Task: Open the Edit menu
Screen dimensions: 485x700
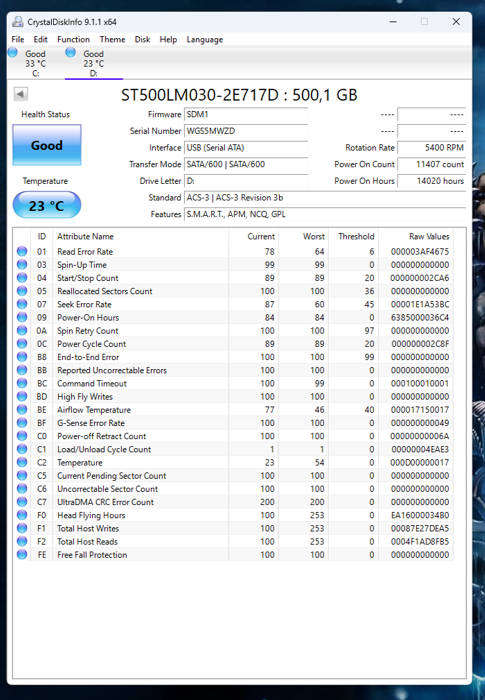Action: [x=40, y=39]
